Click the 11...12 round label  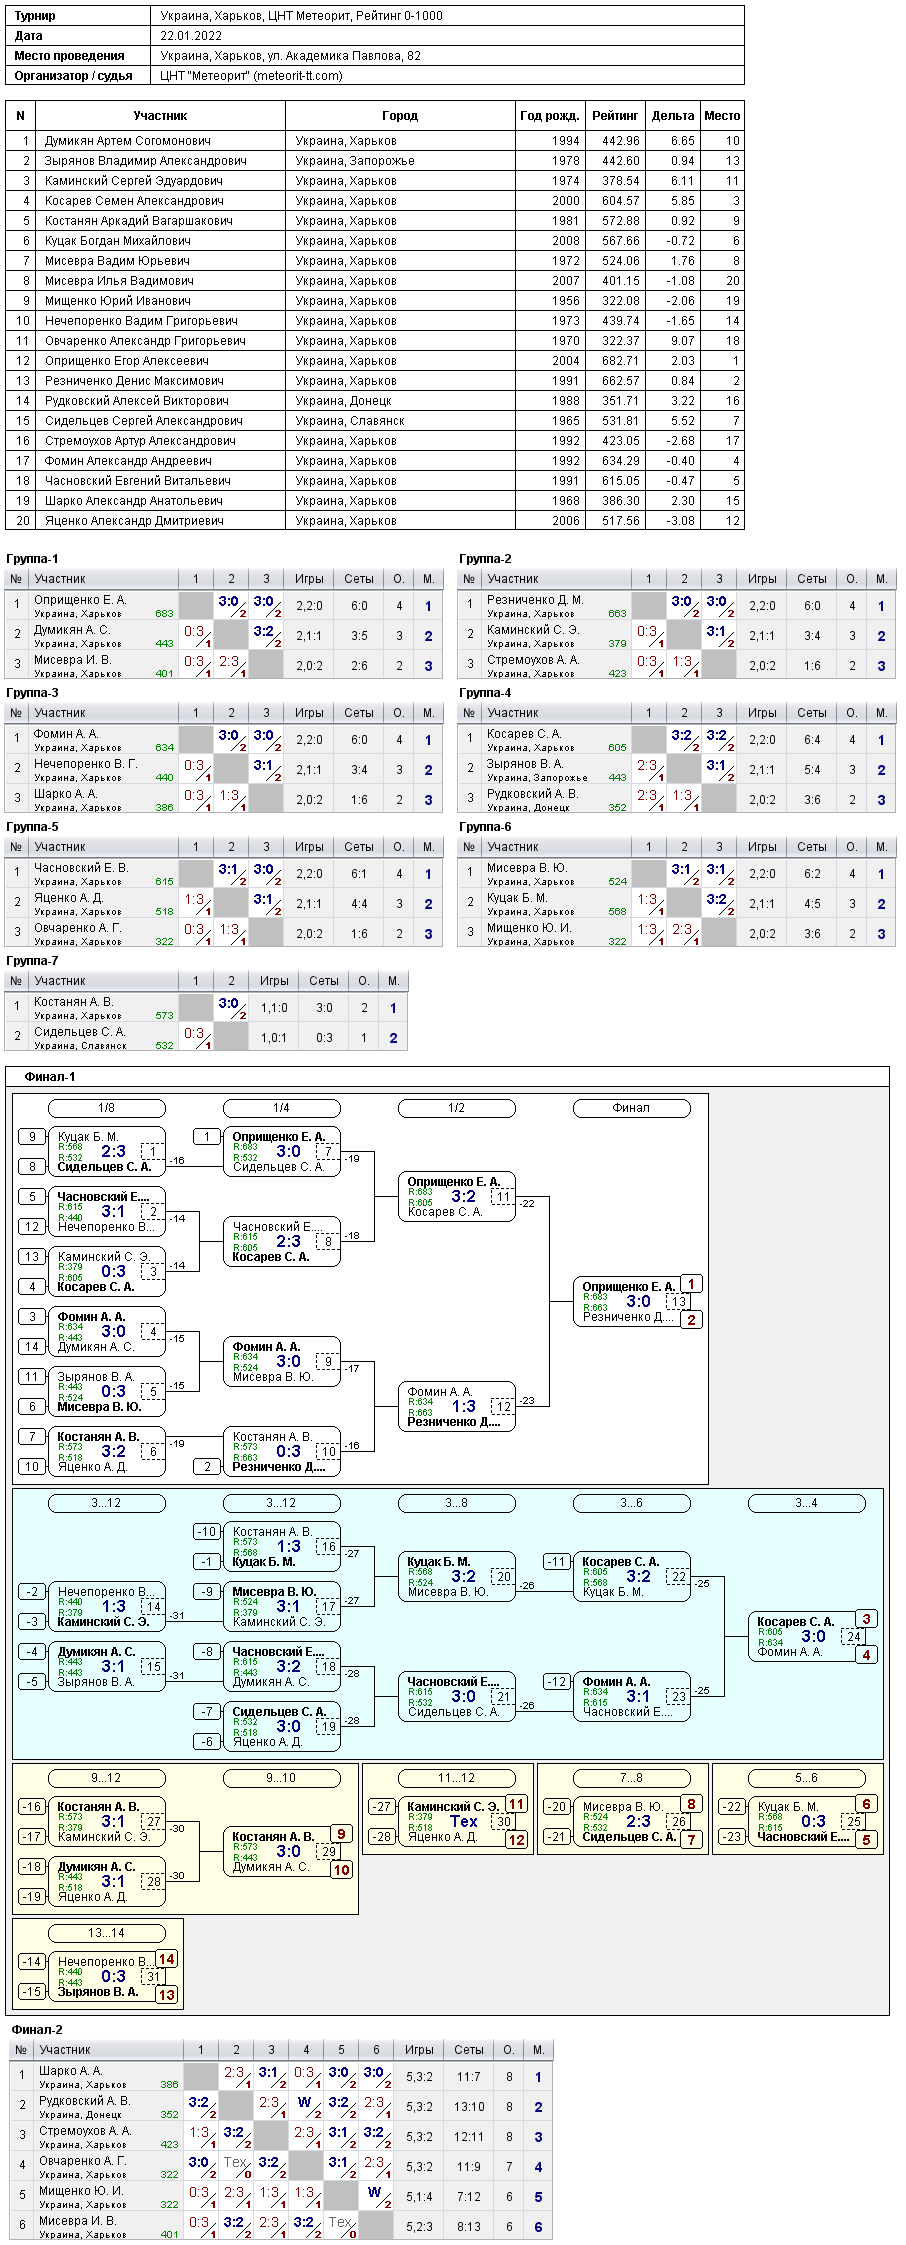click(x=457, y=1778)
